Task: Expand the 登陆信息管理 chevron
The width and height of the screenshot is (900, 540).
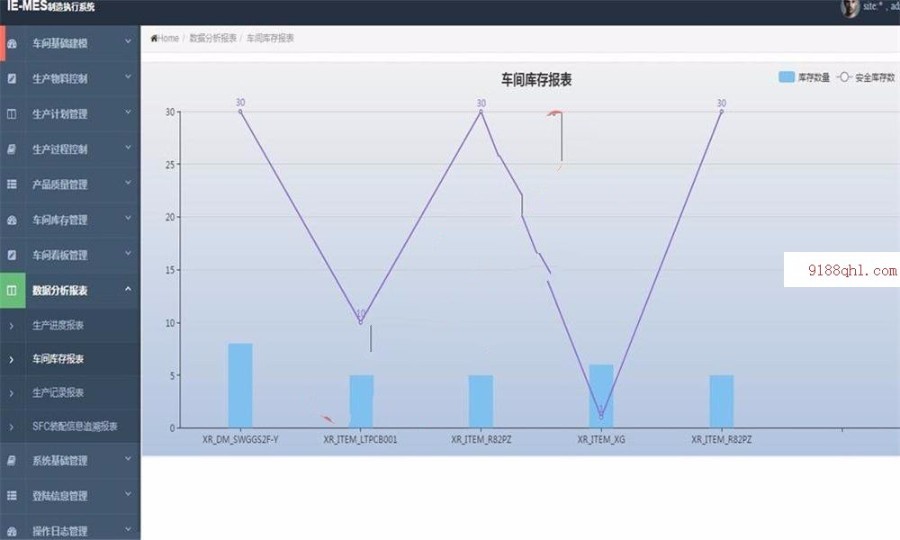Action: tap(128, 494)
